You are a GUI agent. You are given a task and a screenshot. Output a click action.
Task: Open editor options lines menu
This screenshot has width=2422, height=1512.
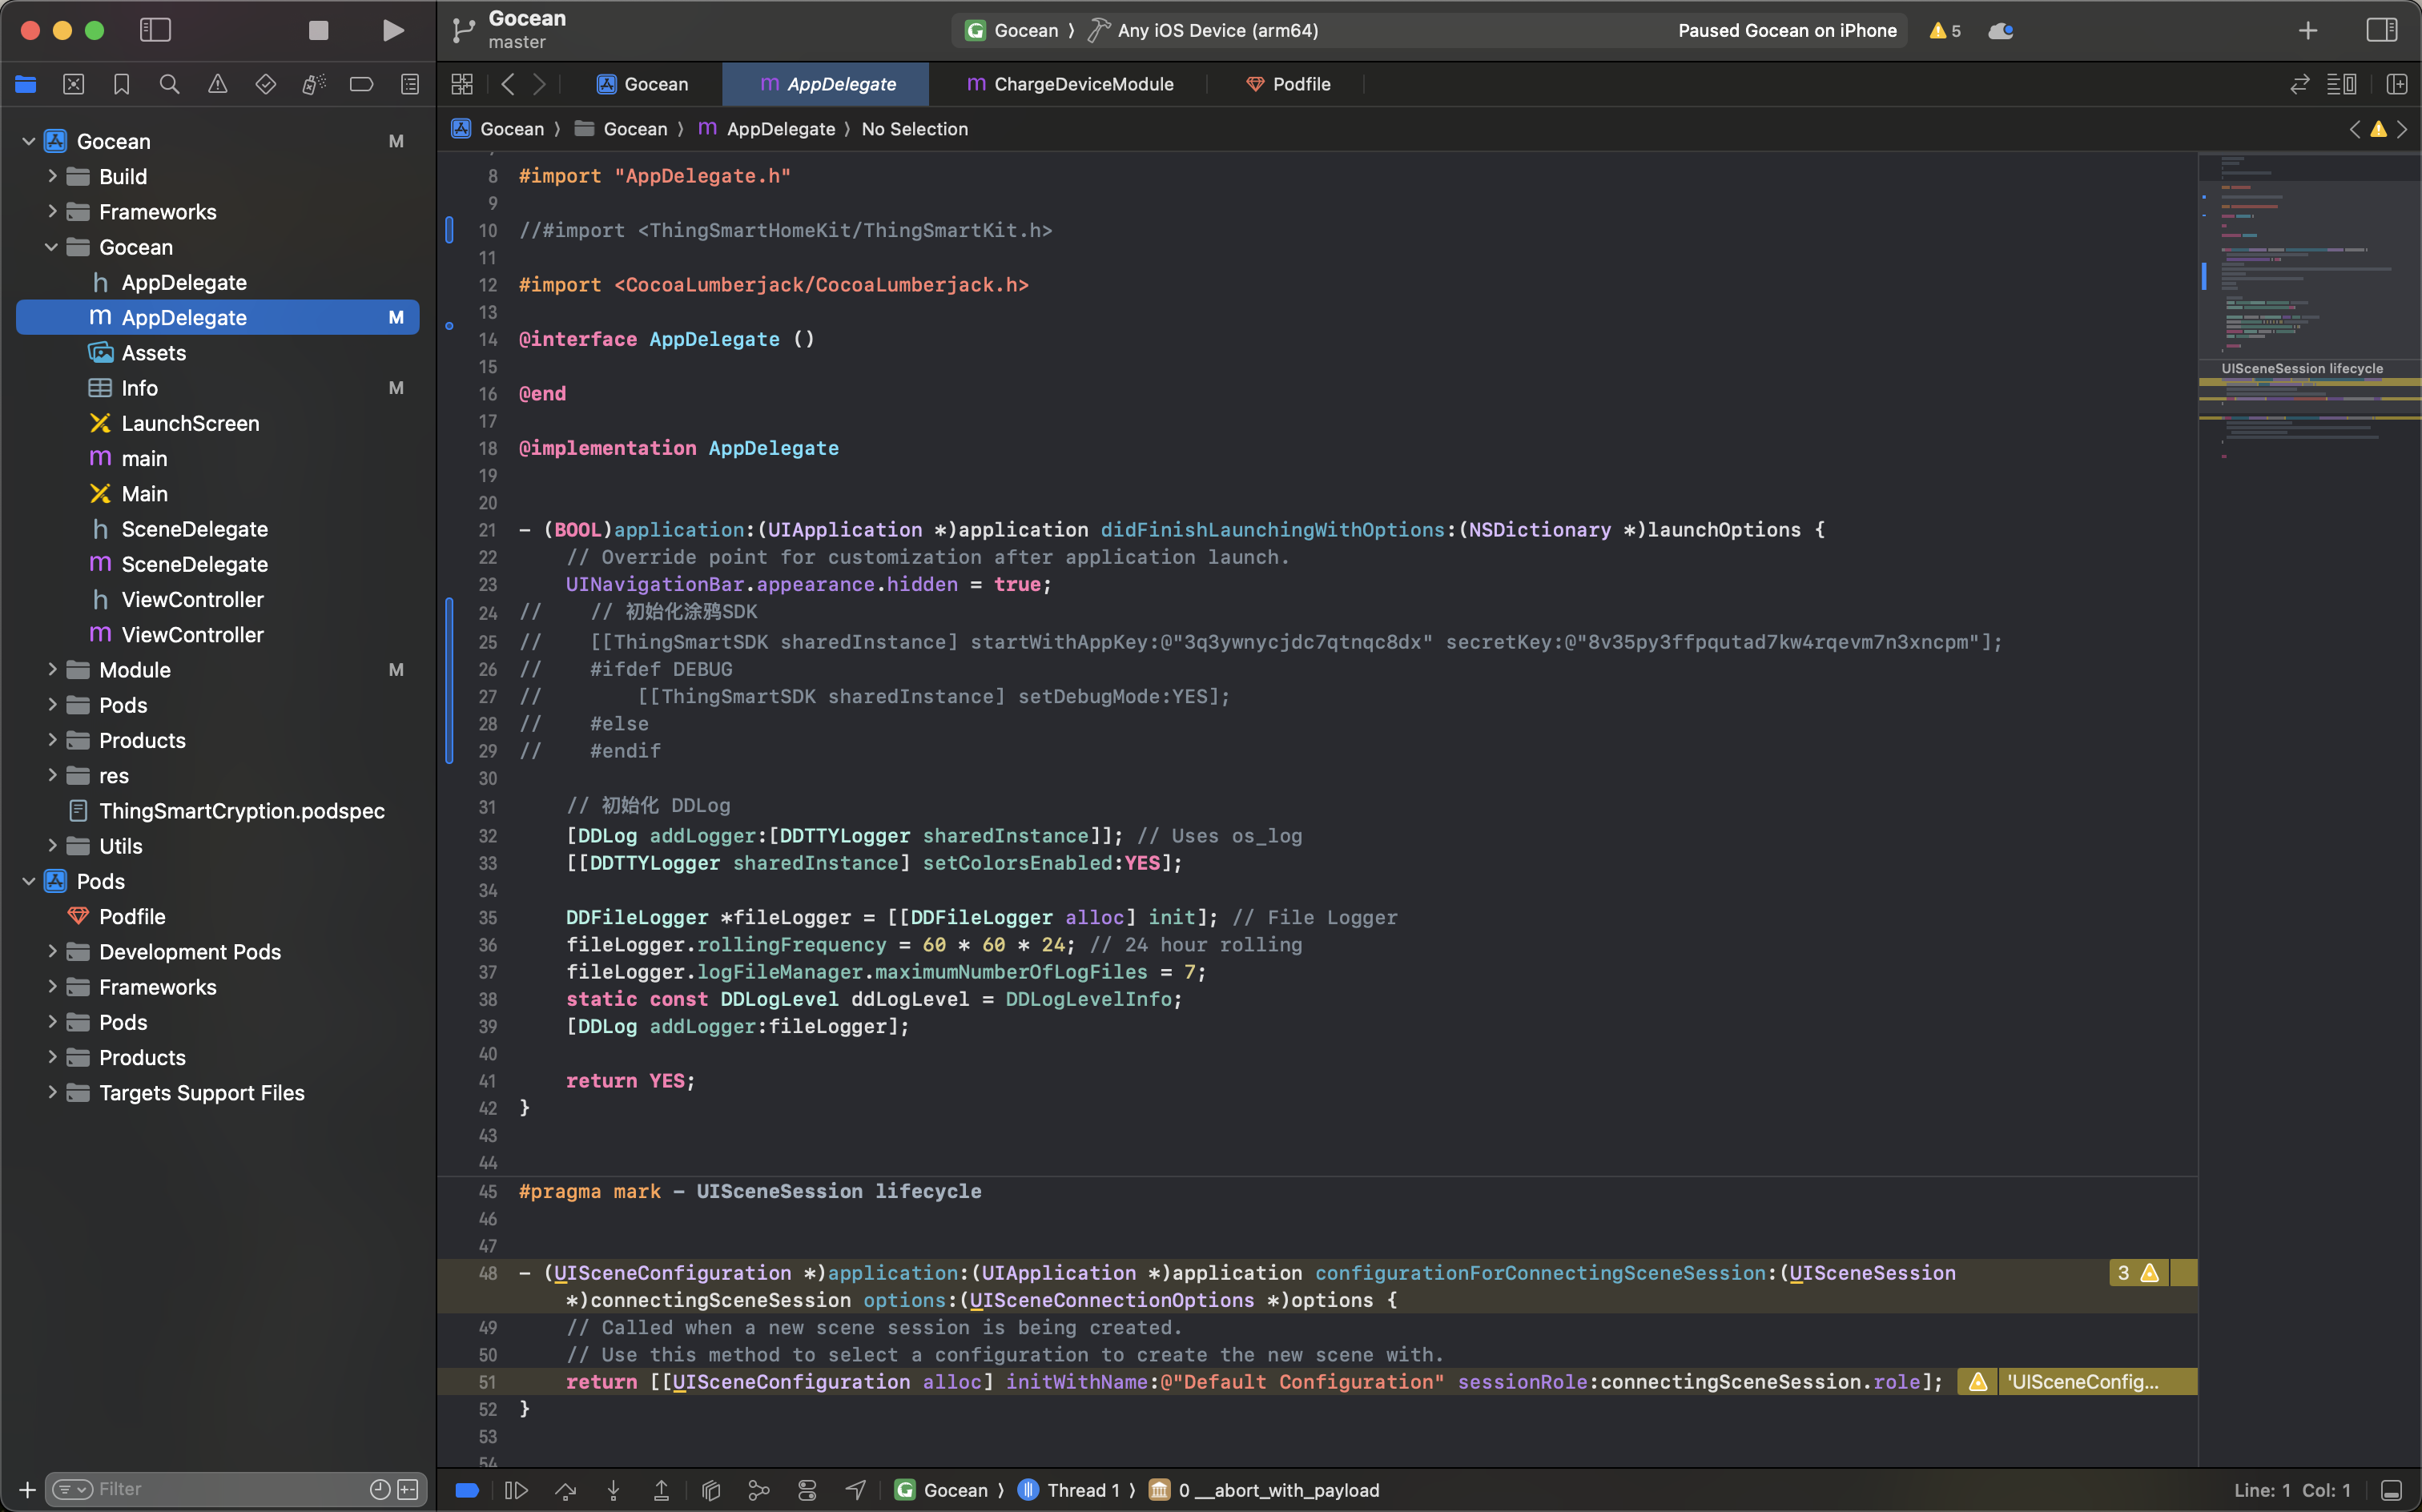pyautogui.click(x=2342, y=84)
